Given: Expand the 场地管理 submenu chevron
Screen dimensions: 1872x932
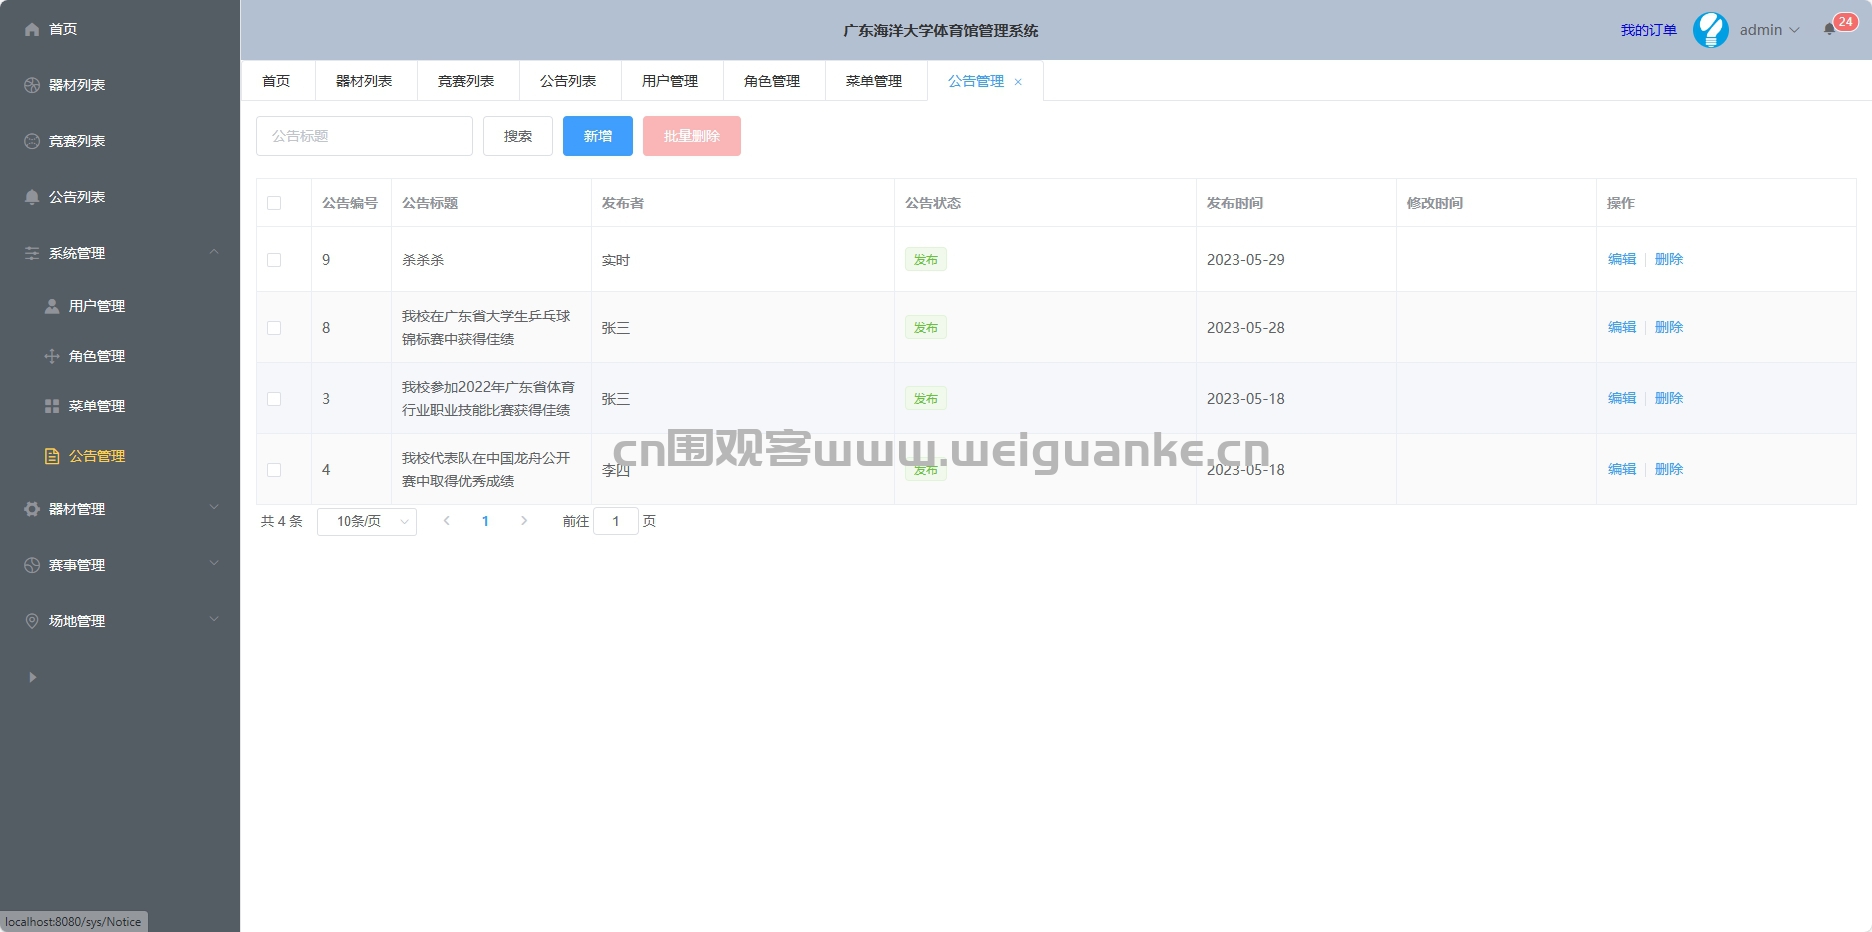Looking at the screenshot, I should [213, 620].
